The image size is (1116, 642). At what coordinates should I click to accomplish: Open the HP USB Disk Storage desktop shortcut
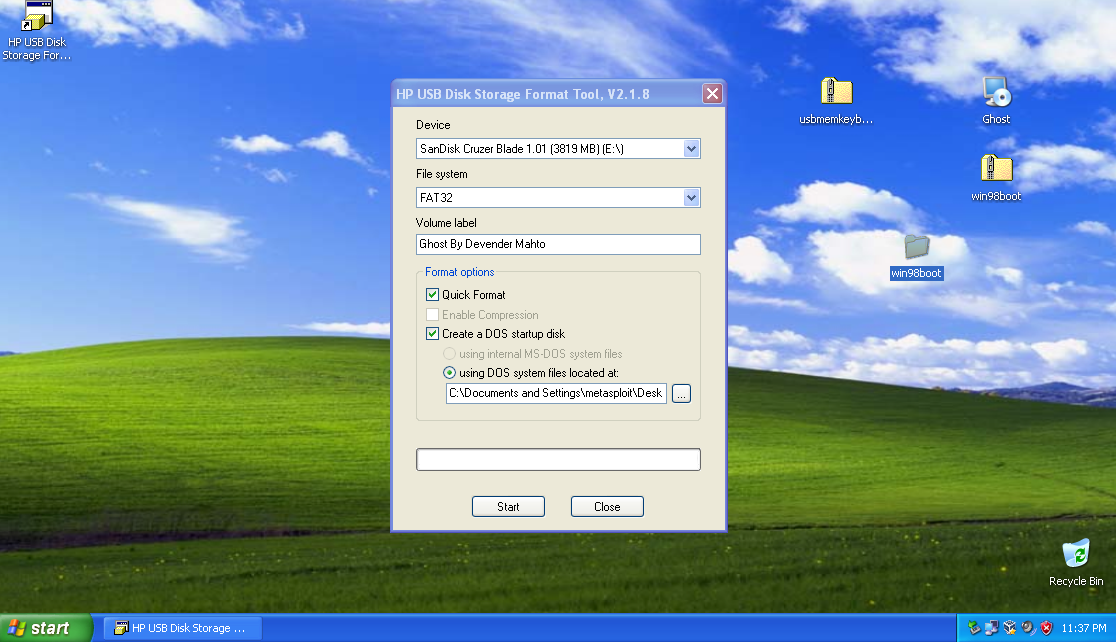[37, 31]
